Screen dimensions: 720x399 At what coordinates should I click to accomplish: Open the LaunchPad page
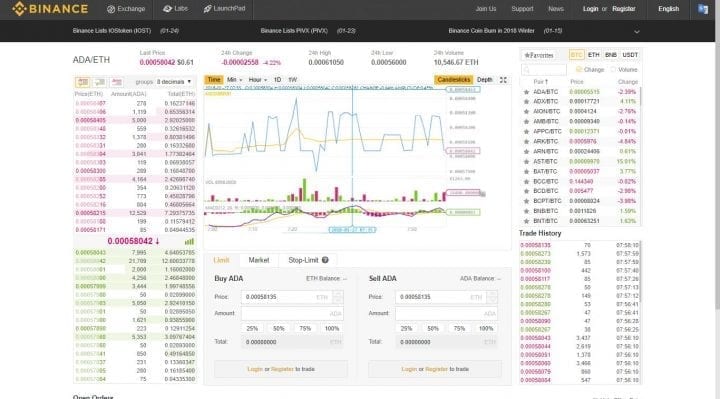point(225,9)
